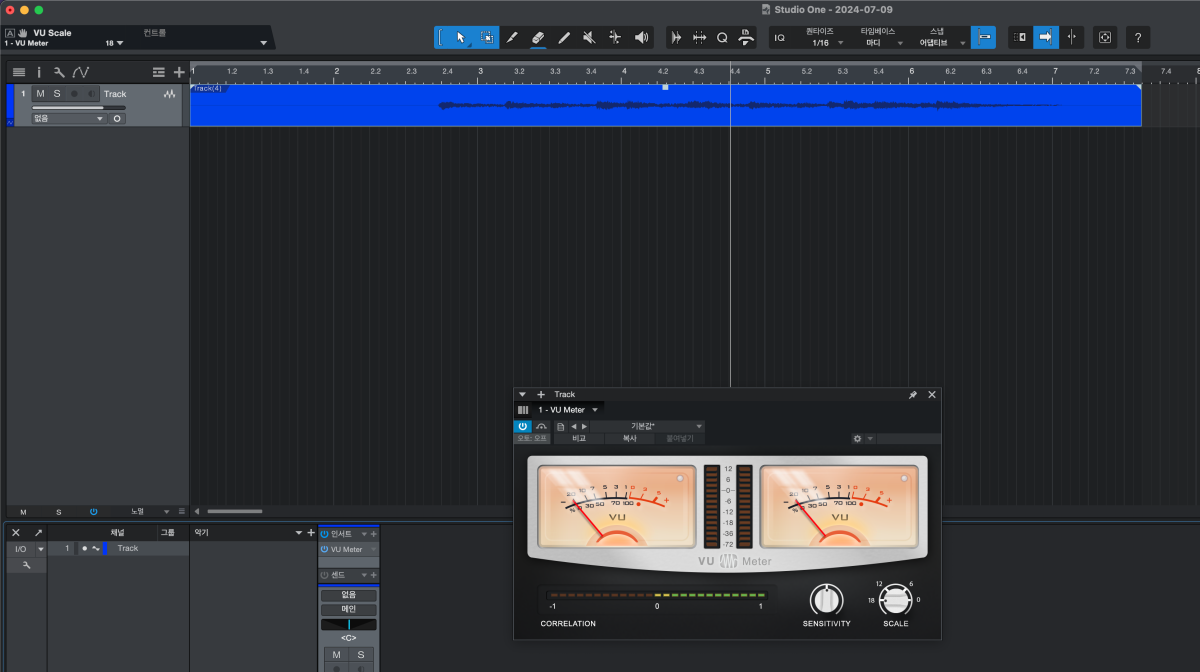The image size is (1200, 672).
Task: Pin the VU Meter plugin window
Action: (x=912, y=395)
